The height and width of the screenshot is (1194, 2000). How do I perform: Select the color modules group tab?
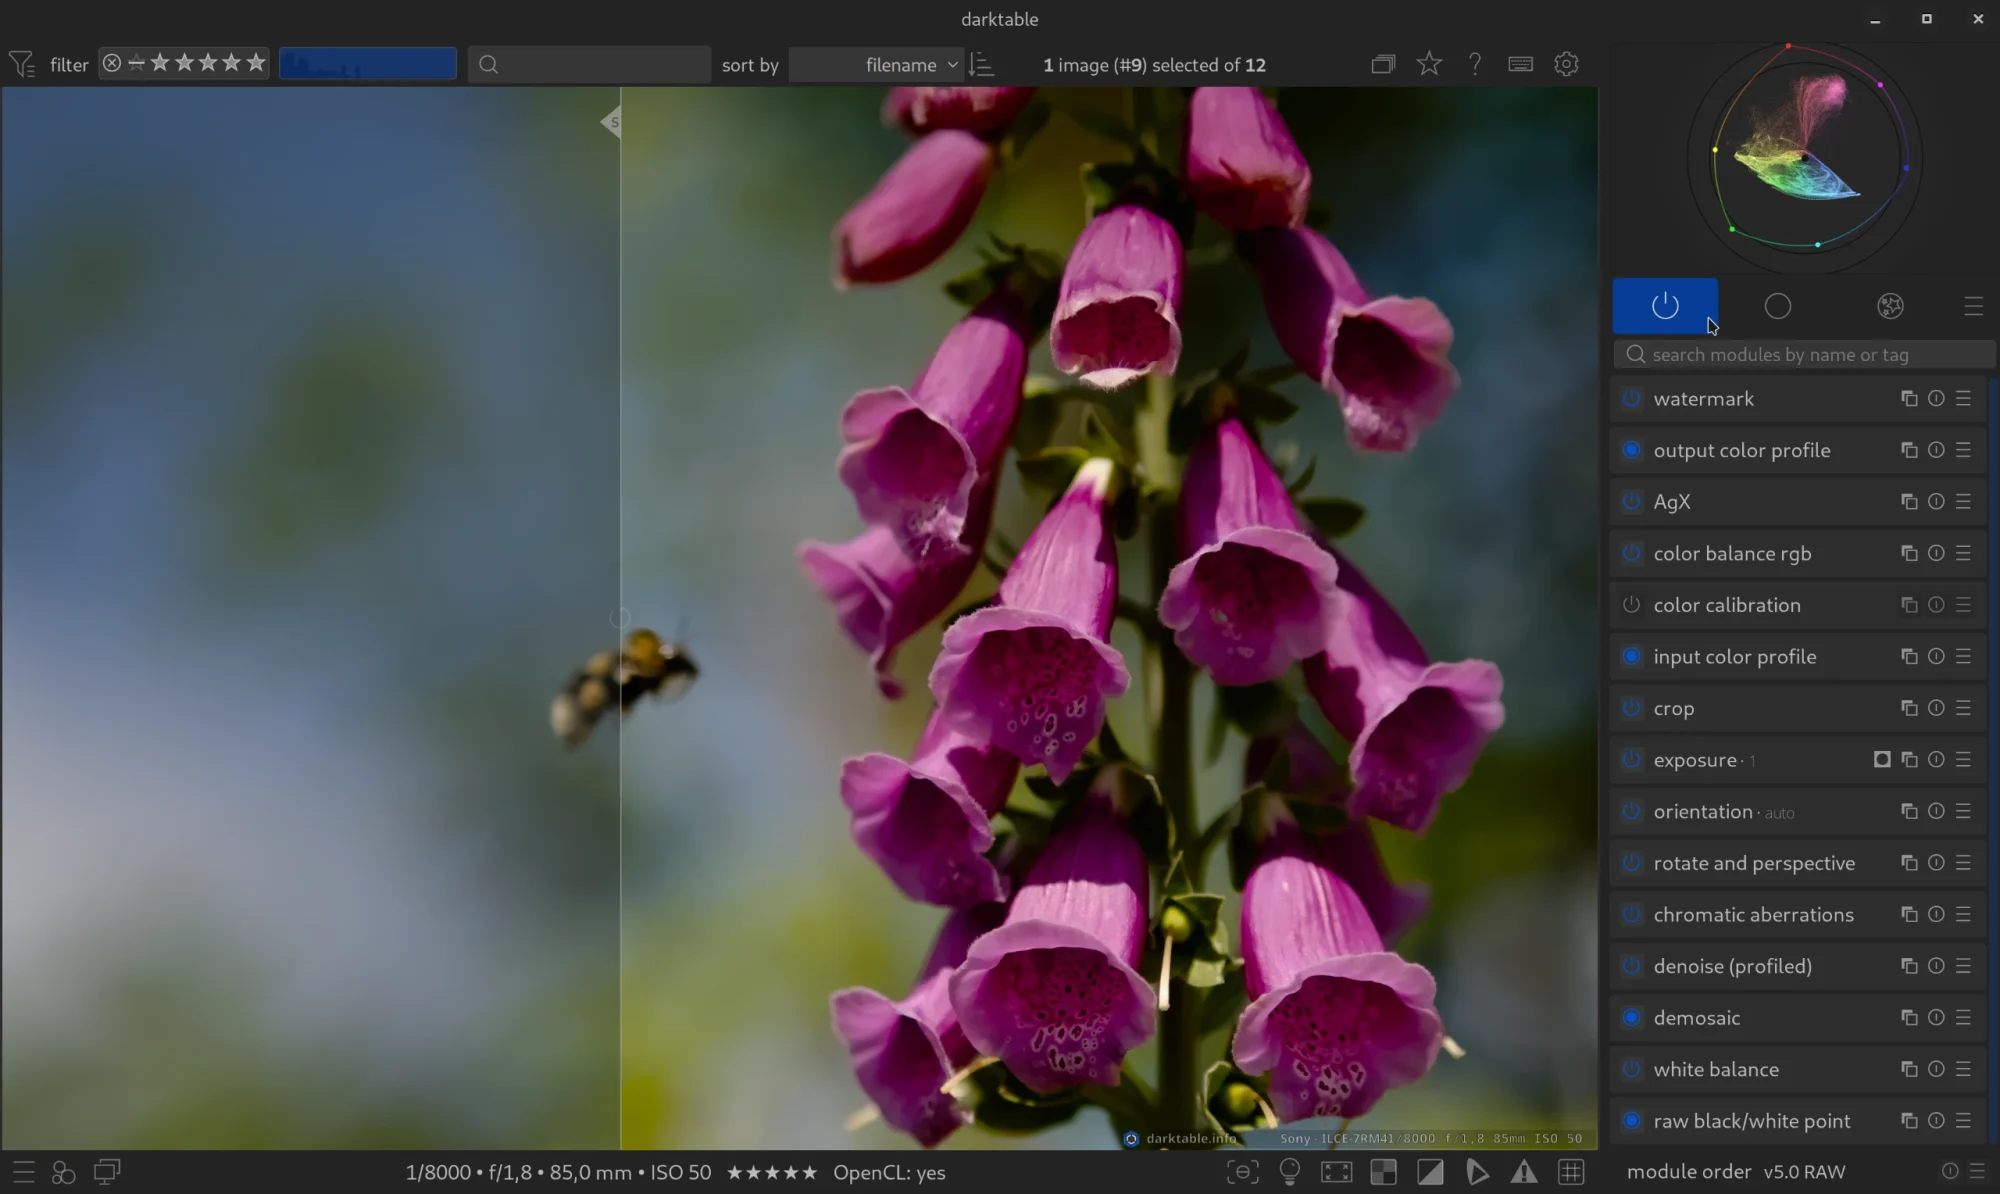coord(1889,306)
